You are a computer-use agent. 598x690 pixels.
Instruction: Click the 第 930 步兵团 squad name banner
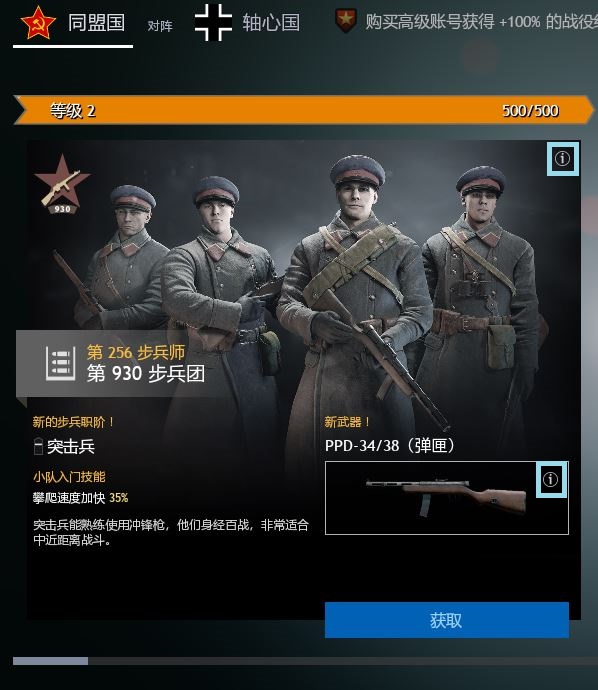pyautogui.click(x=146, y=374)
